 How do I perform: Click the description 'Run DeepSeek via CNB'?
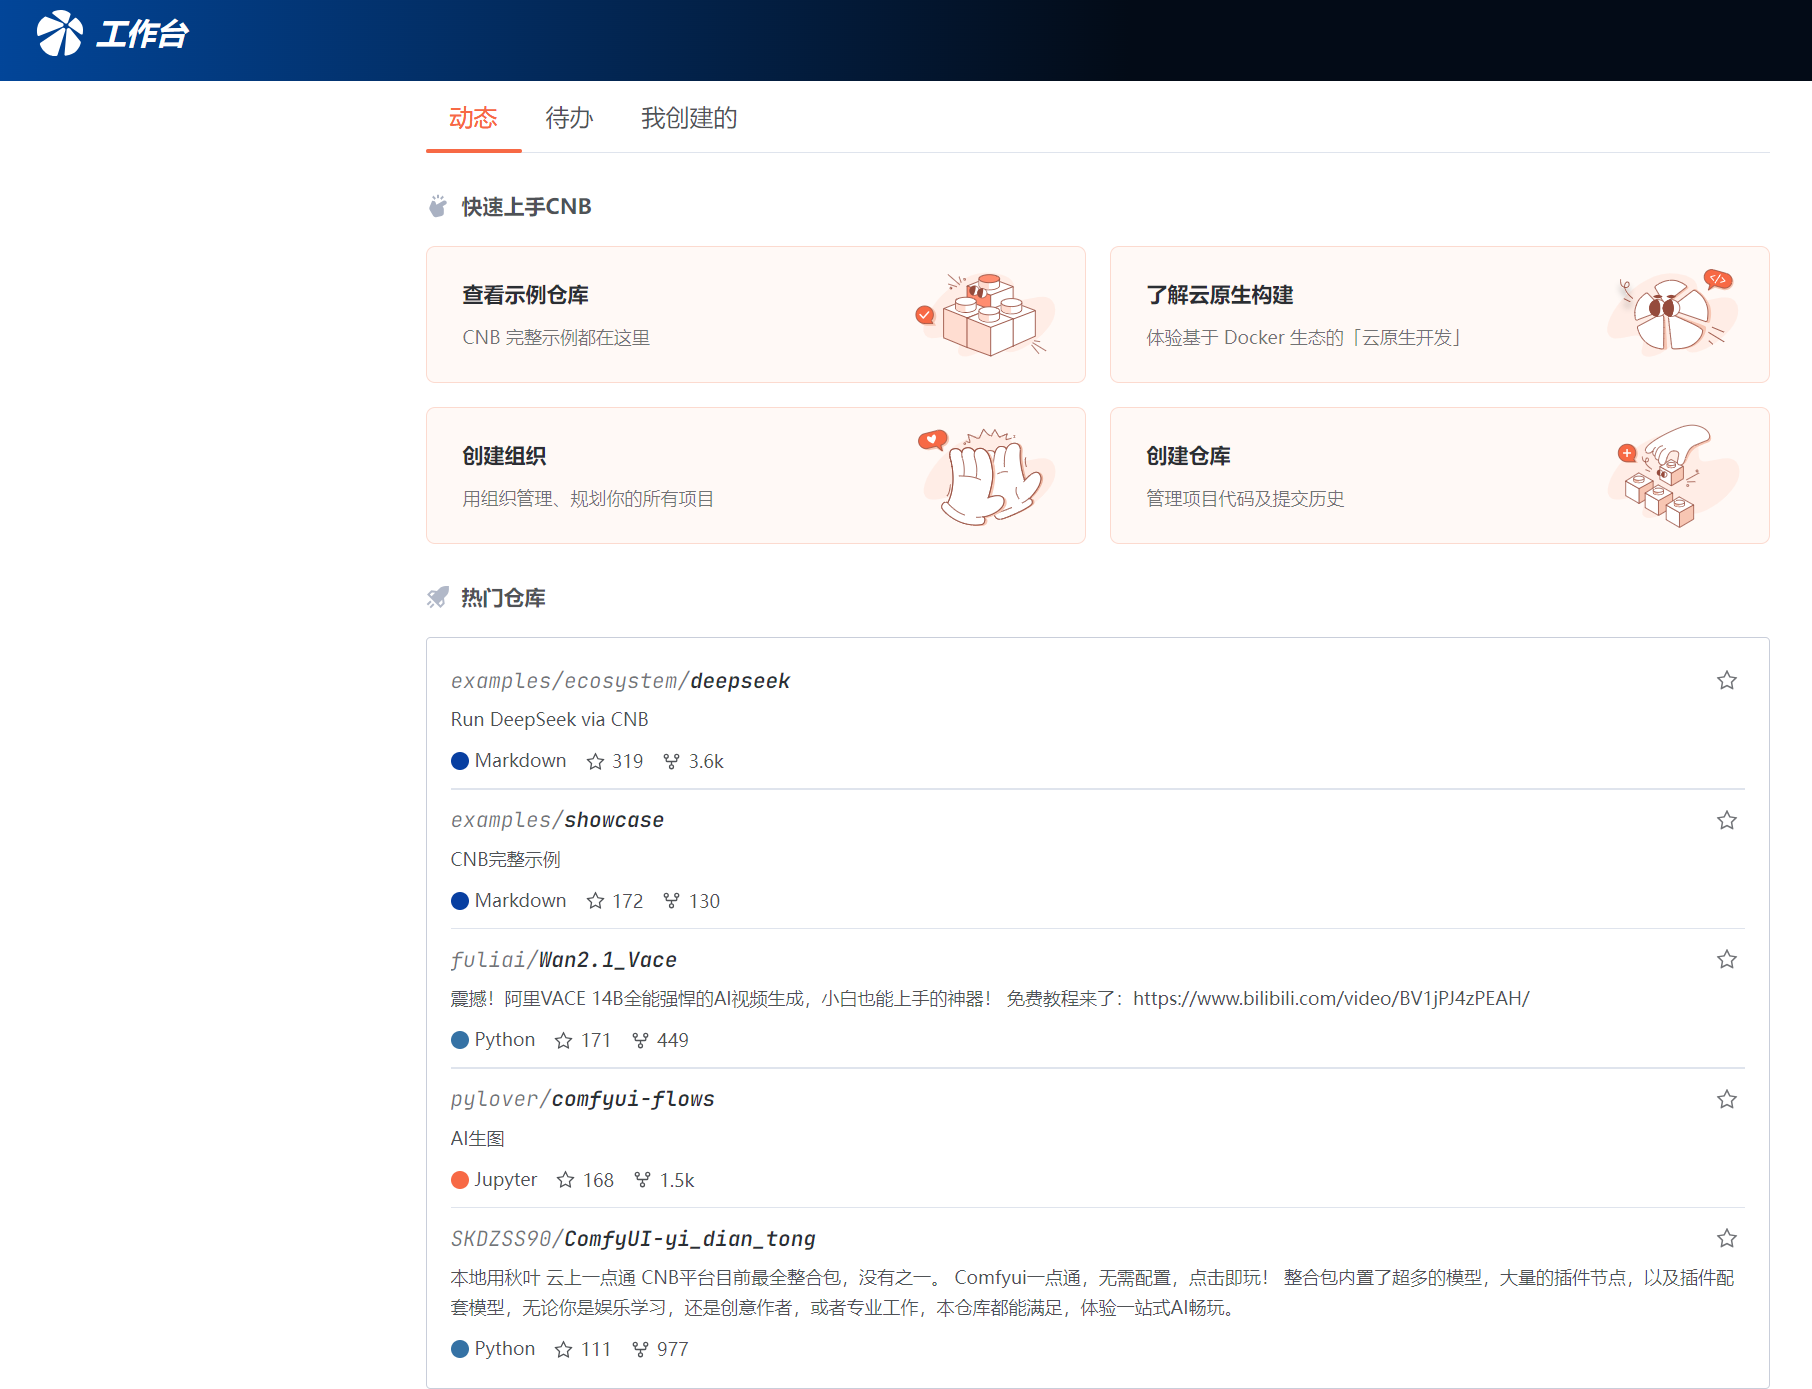[x=549, y=719]
